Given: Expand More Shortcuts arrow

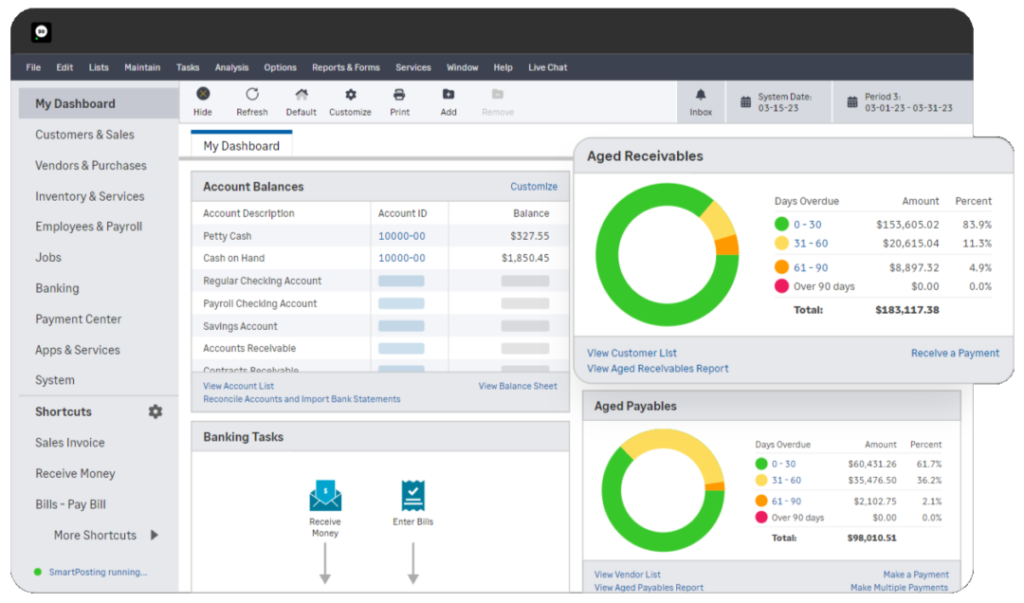Looking at the screenshot, I should [155, 535].
